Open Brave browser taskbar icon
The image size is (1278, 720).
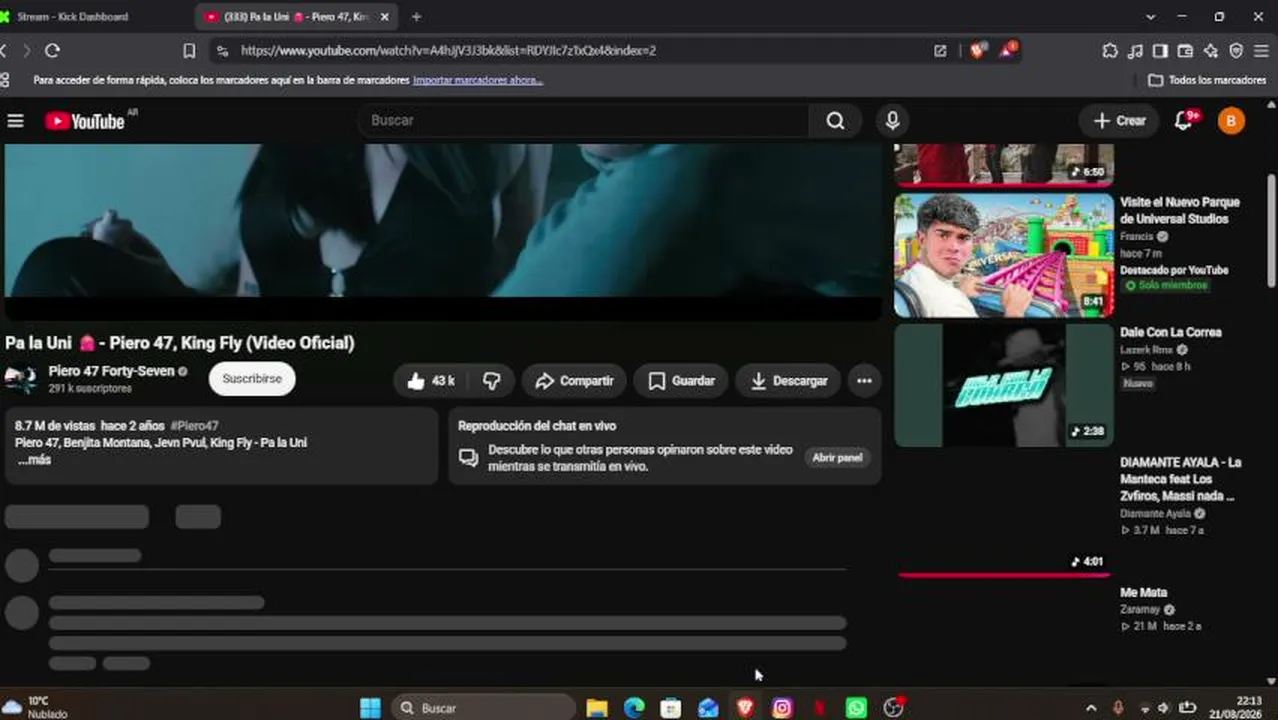click(745, 708)
